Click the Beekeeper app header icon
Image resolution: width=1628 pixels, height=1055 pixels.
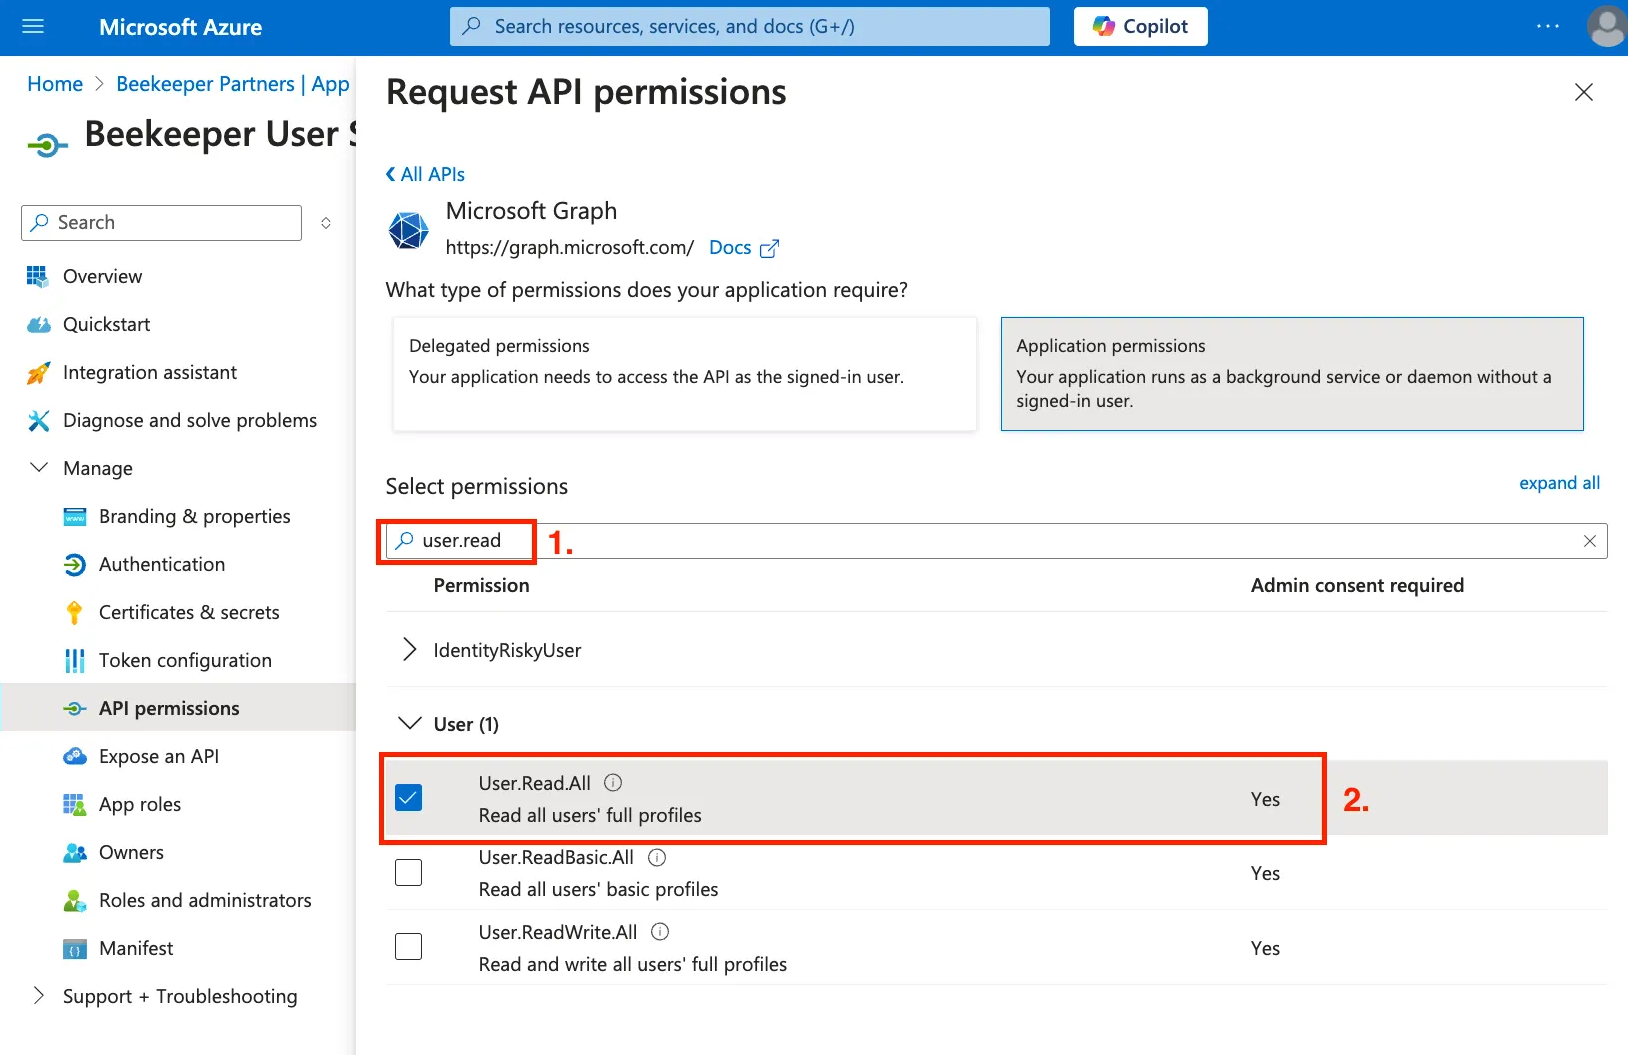(x=48, y=146)
